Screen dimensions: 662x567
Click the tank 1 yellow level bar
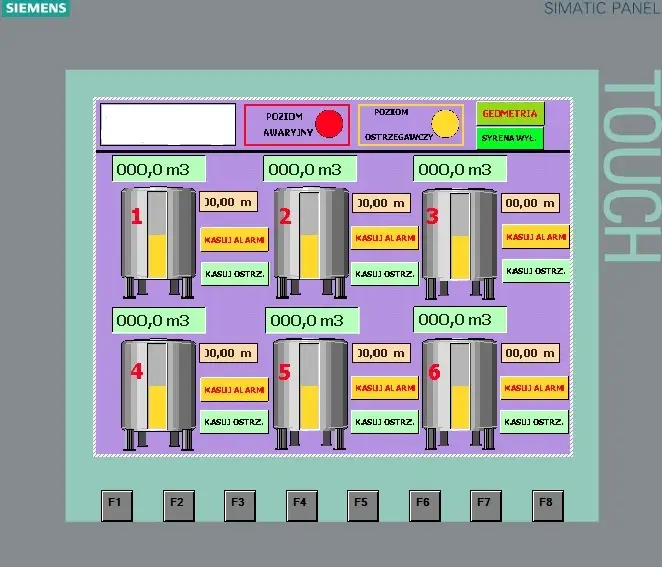pyautogui.click(x=157, y=256)
